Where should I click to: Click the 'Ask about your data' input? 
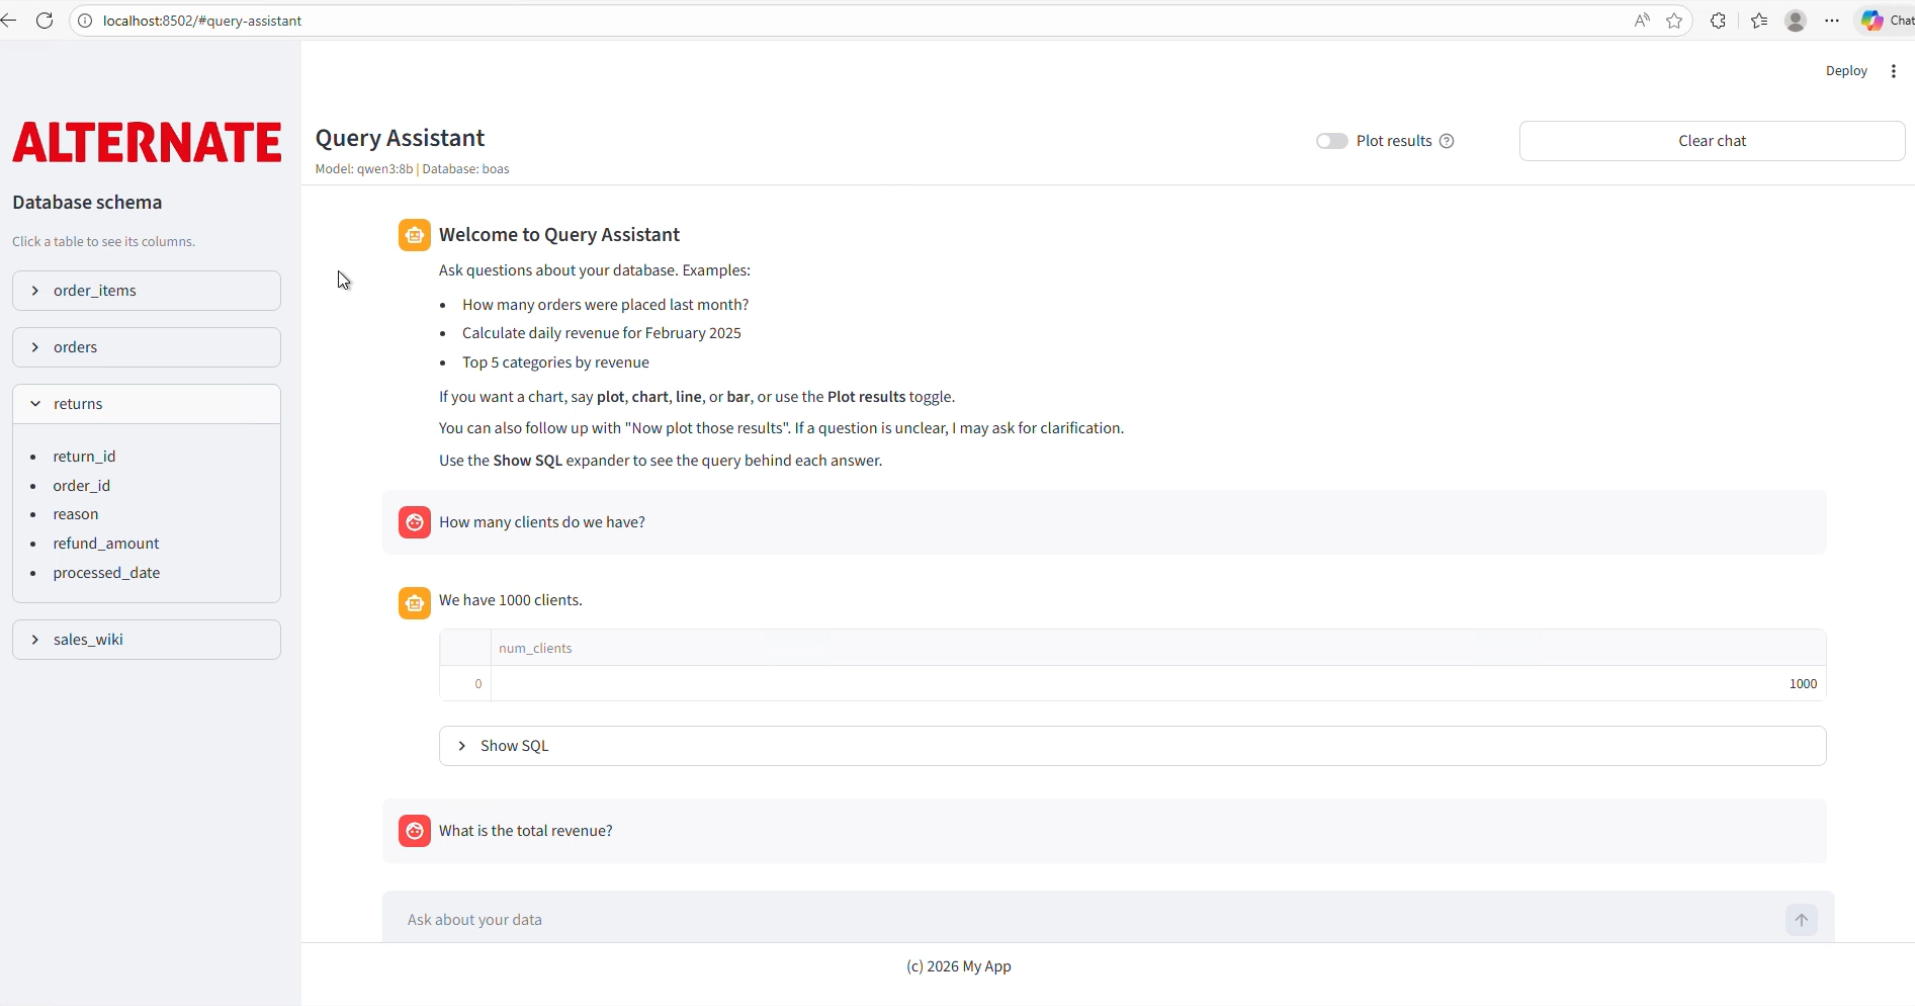point(1090,920)
